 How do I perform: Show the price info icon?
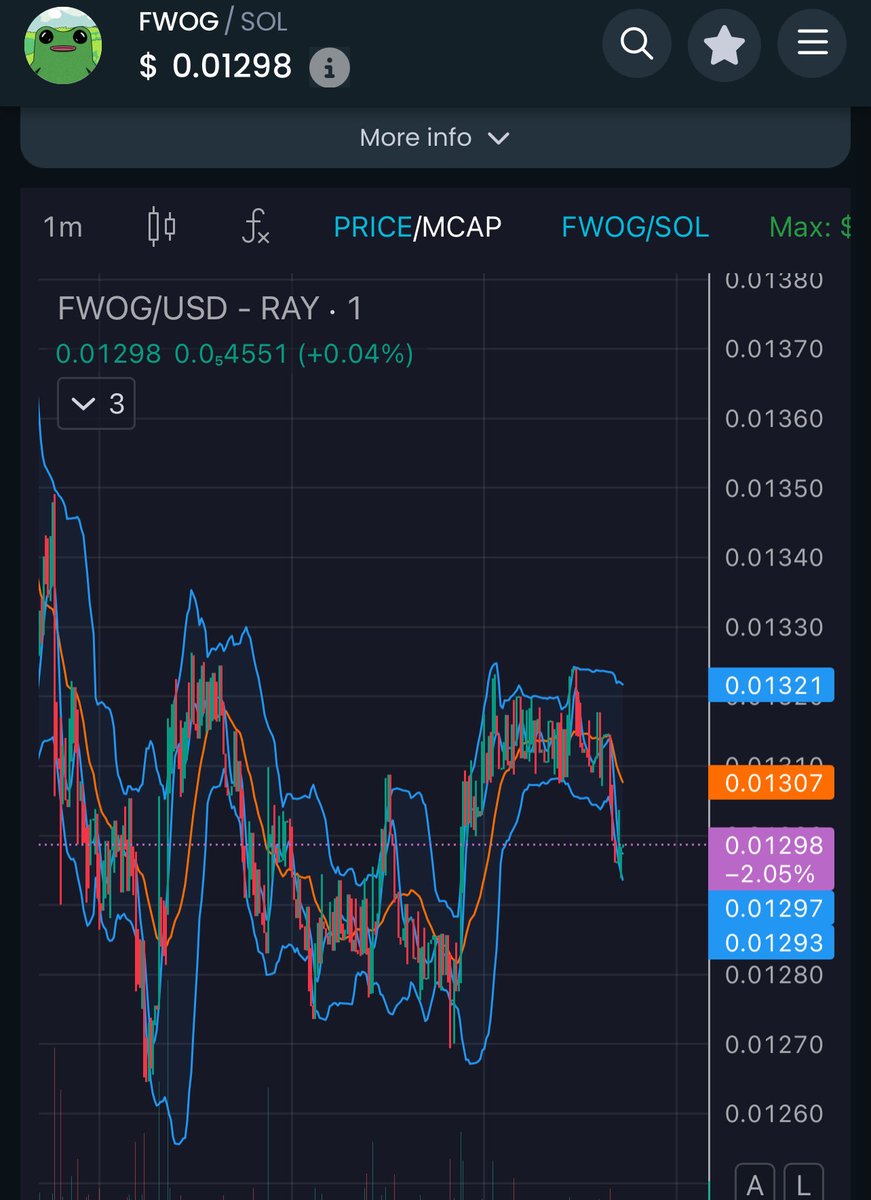[x=329, y=68]
